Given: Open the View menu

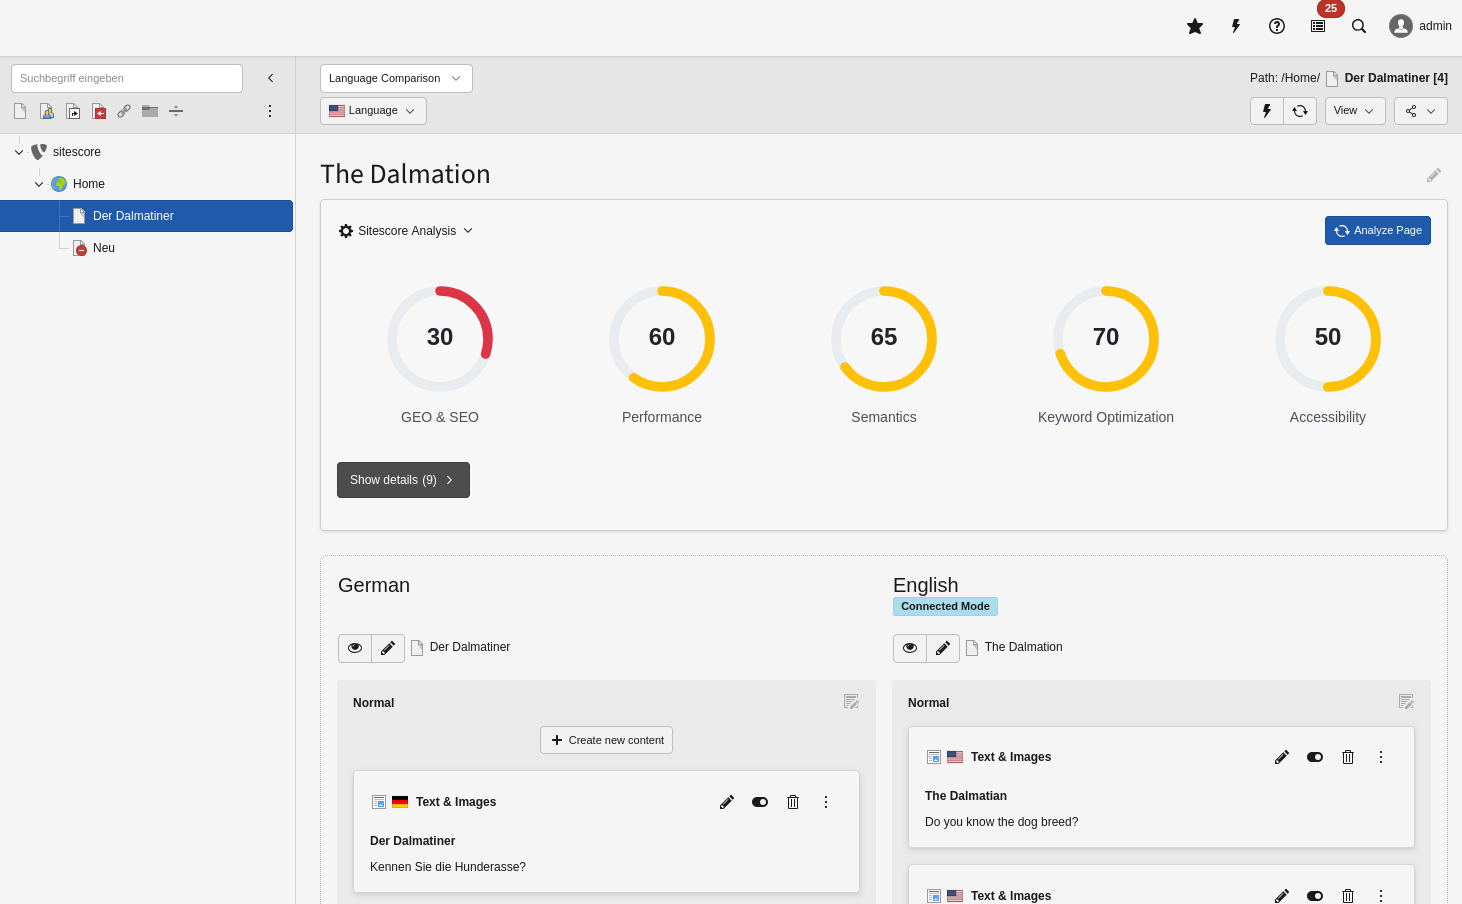Looking at the screenshot, I should pyautogui.click(x=1354, y=111).
